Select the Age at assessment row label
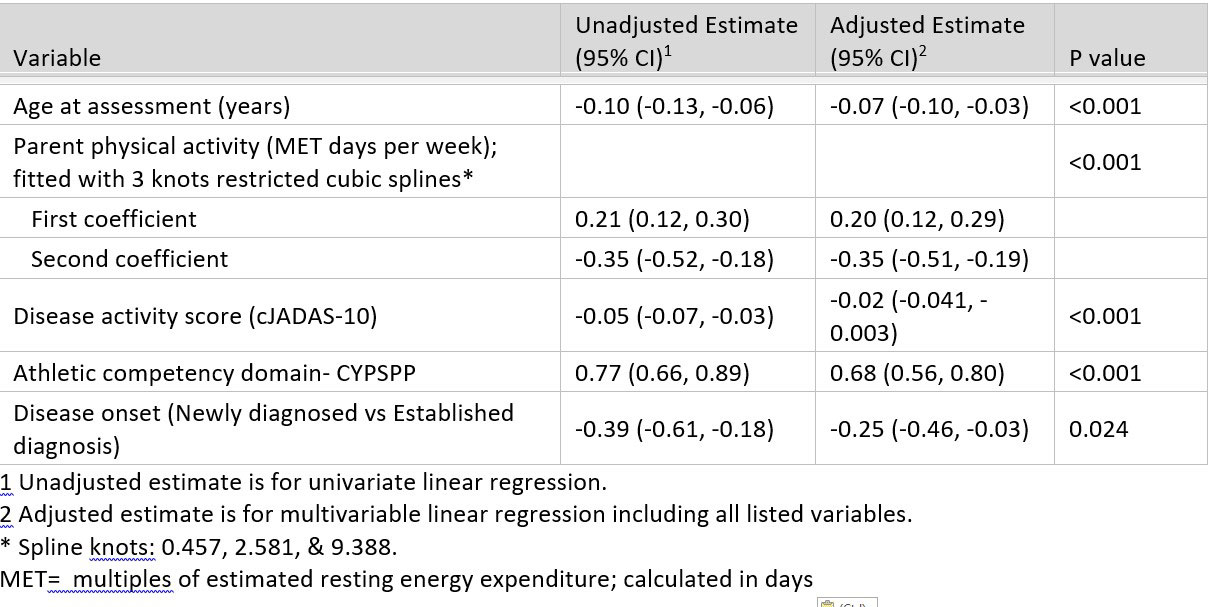This screenshot has width=1213, height=607. point(151,106)
